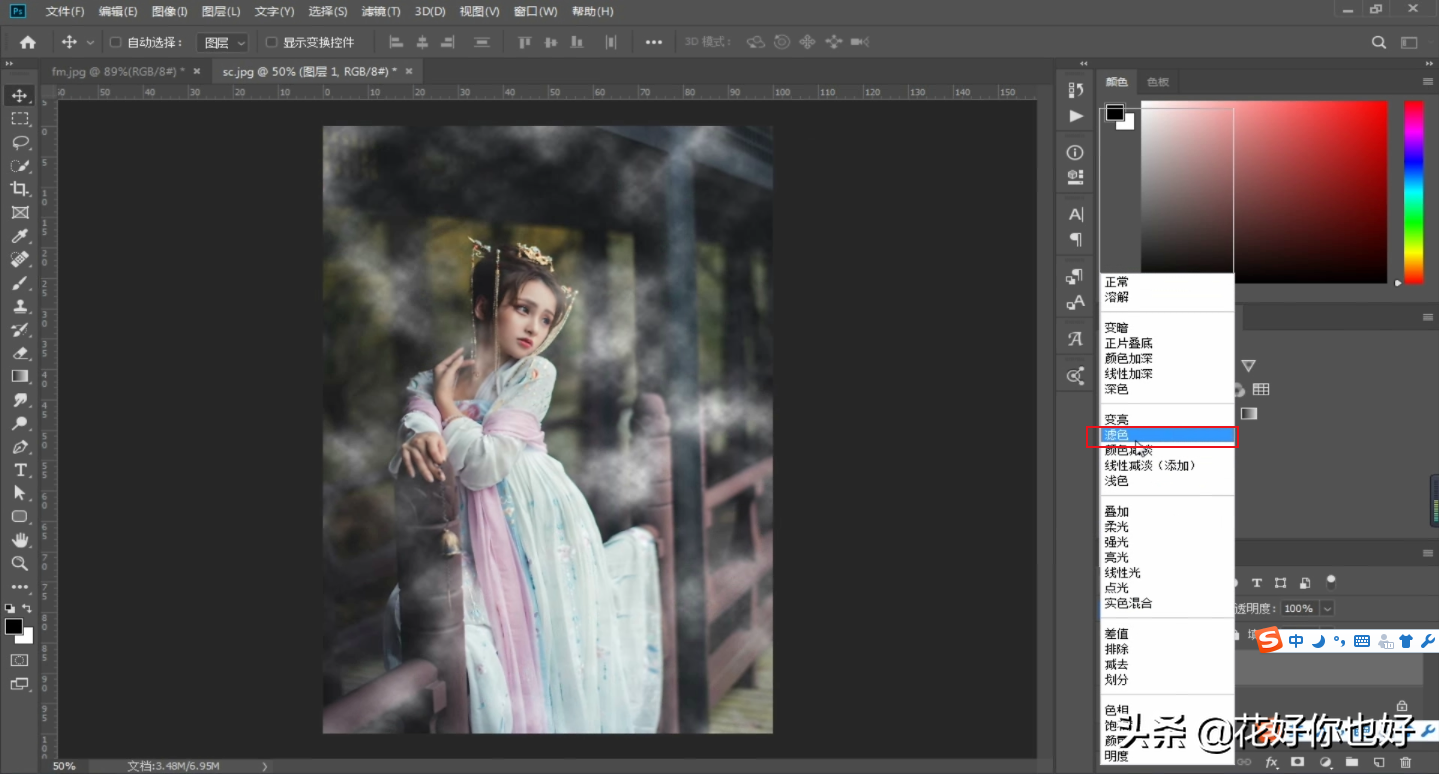Select the Lasso tool
The width and height of the screenshot is (1439, 774).
(19, 142)
